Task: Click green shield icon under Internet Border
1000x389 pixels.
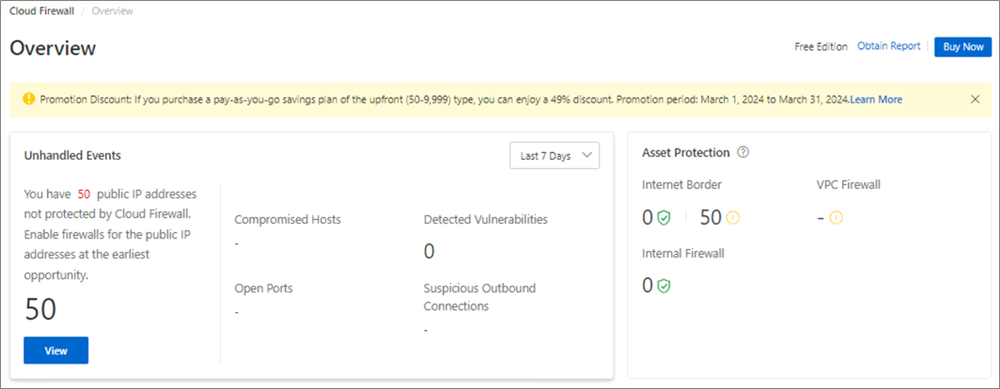Action: 665,218
